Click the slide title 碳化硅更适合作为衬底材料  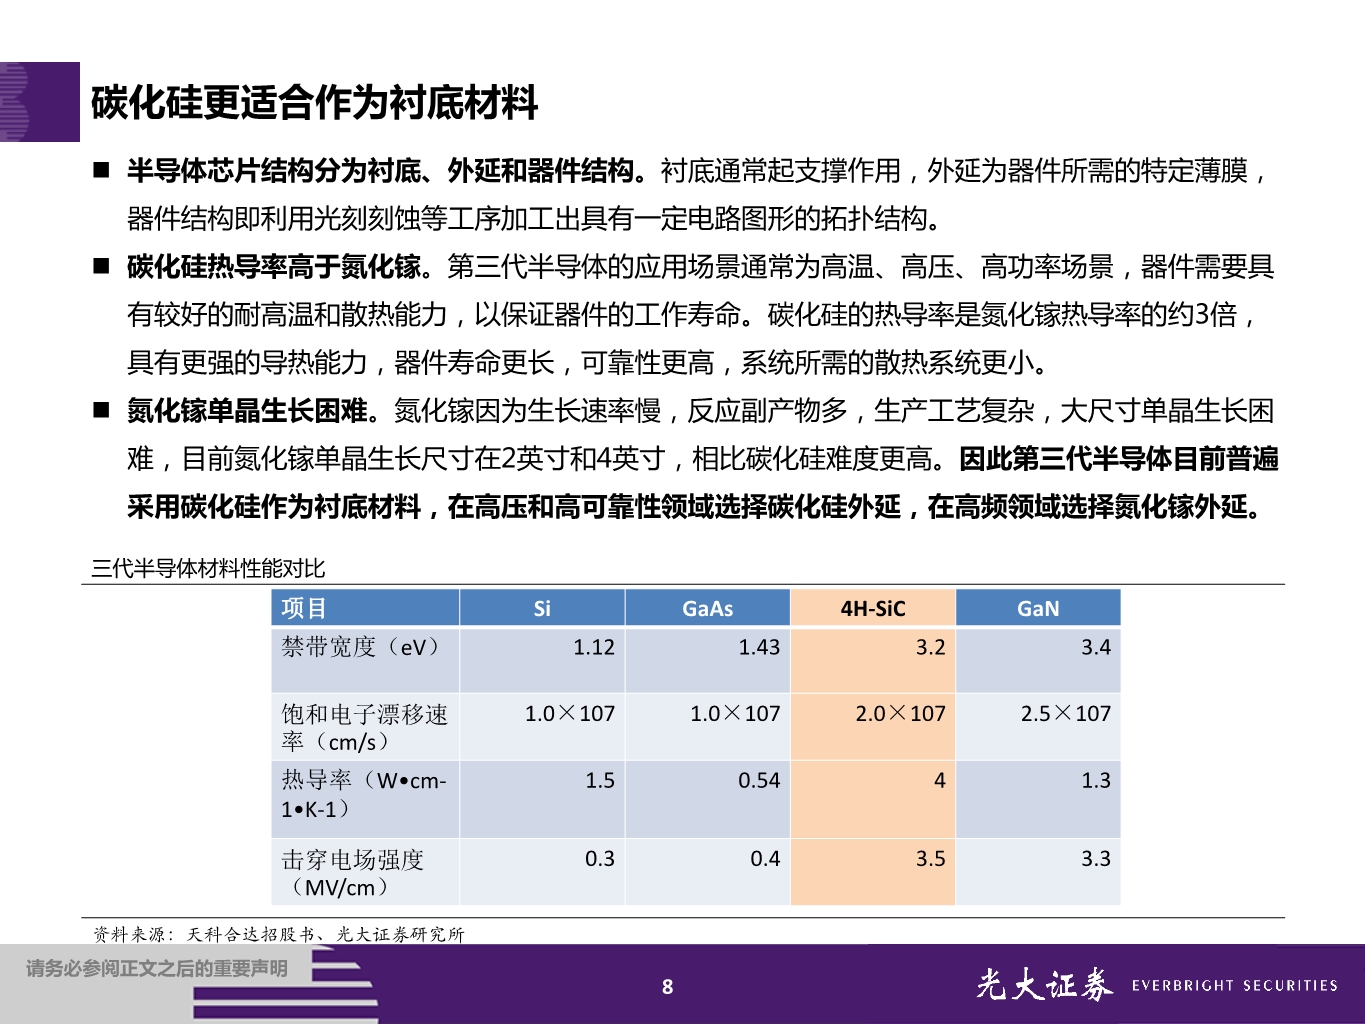[314, 101]
